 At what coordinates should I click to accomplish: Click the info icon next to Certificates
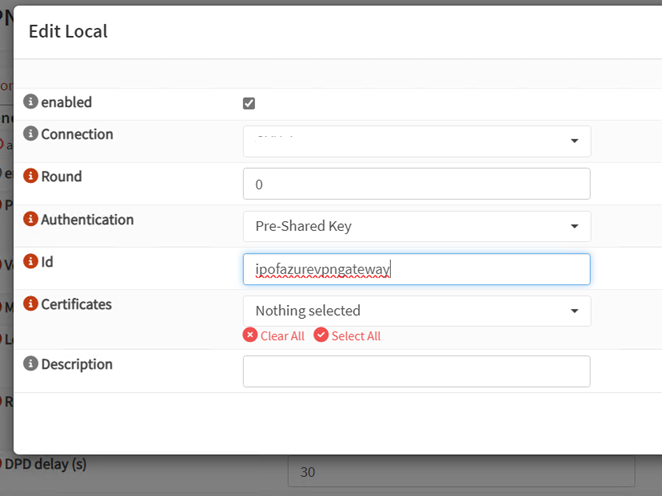coord(30,304)
